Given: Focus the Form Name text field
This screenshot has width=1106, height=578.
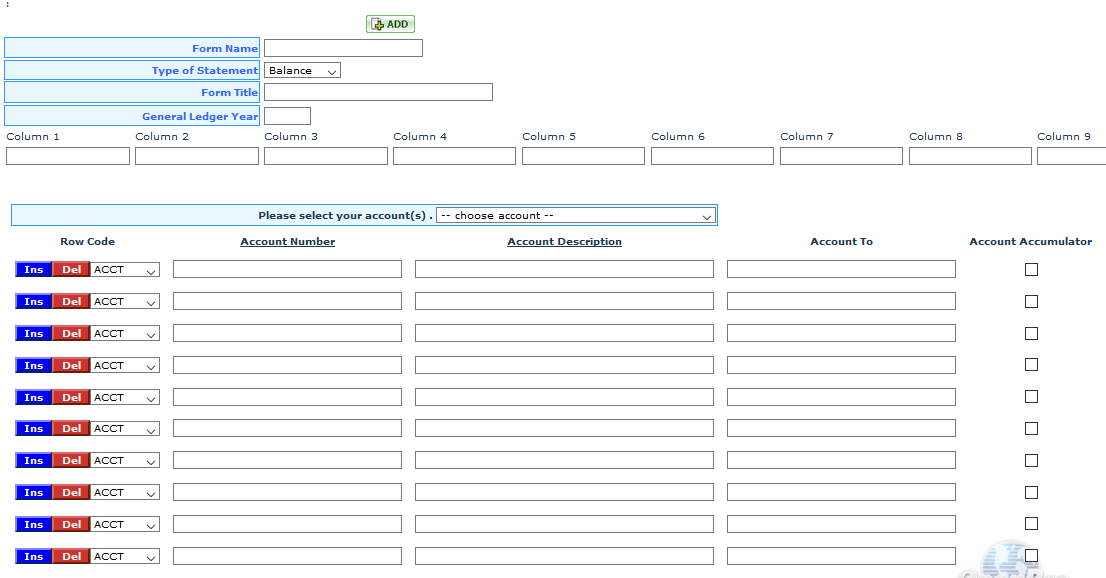Looking at the screenshot, I should [343, 48].
